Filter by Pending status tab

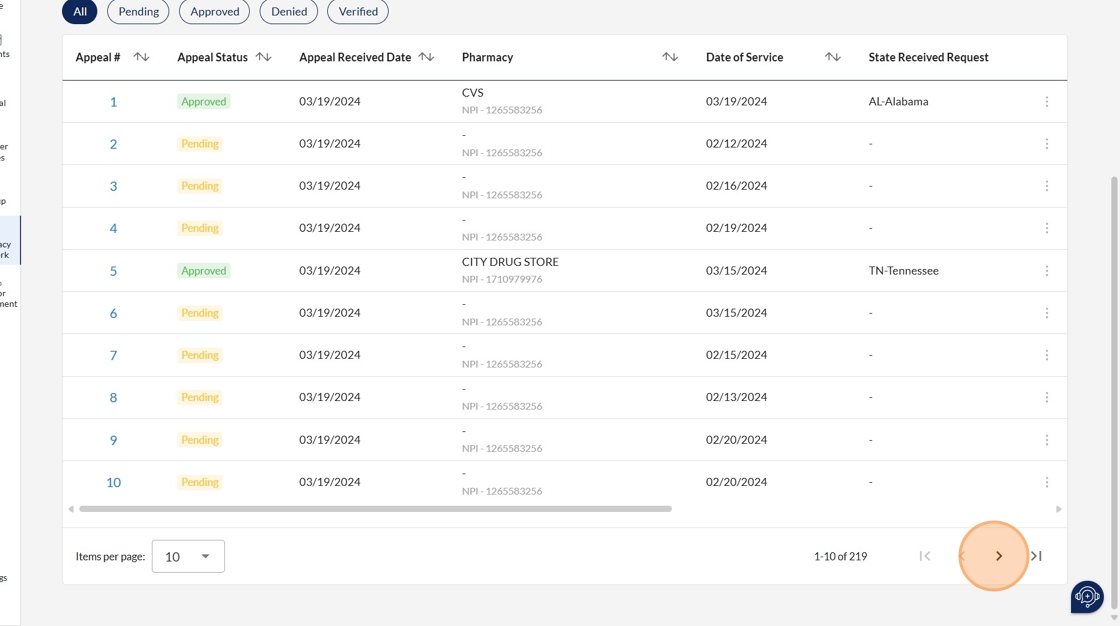pyautogui.click(x=139, y=12)
